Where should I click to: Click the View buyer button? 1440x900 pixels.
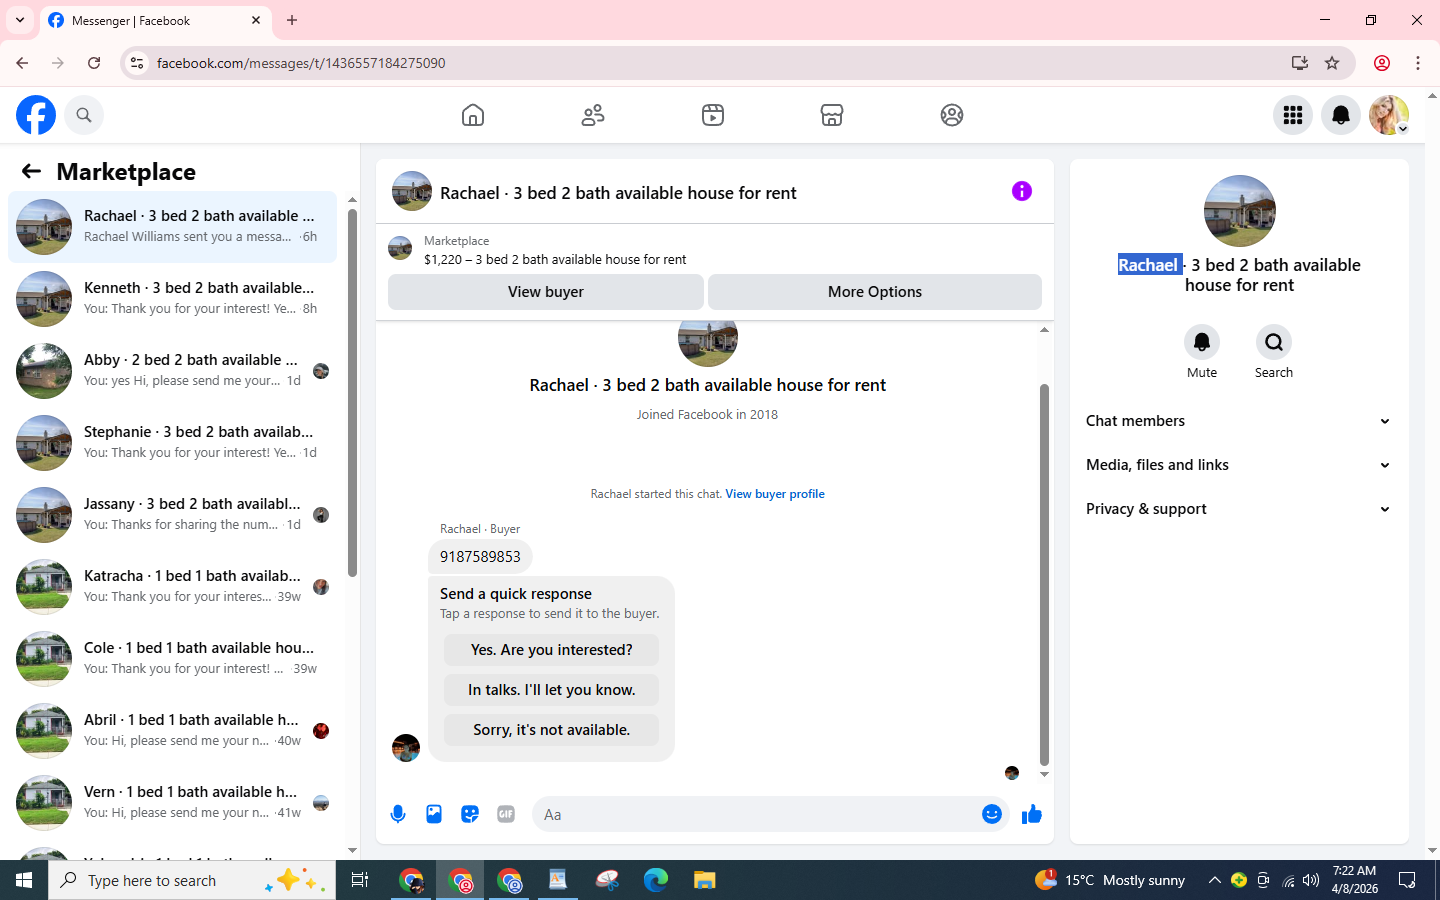pos(546,292)
